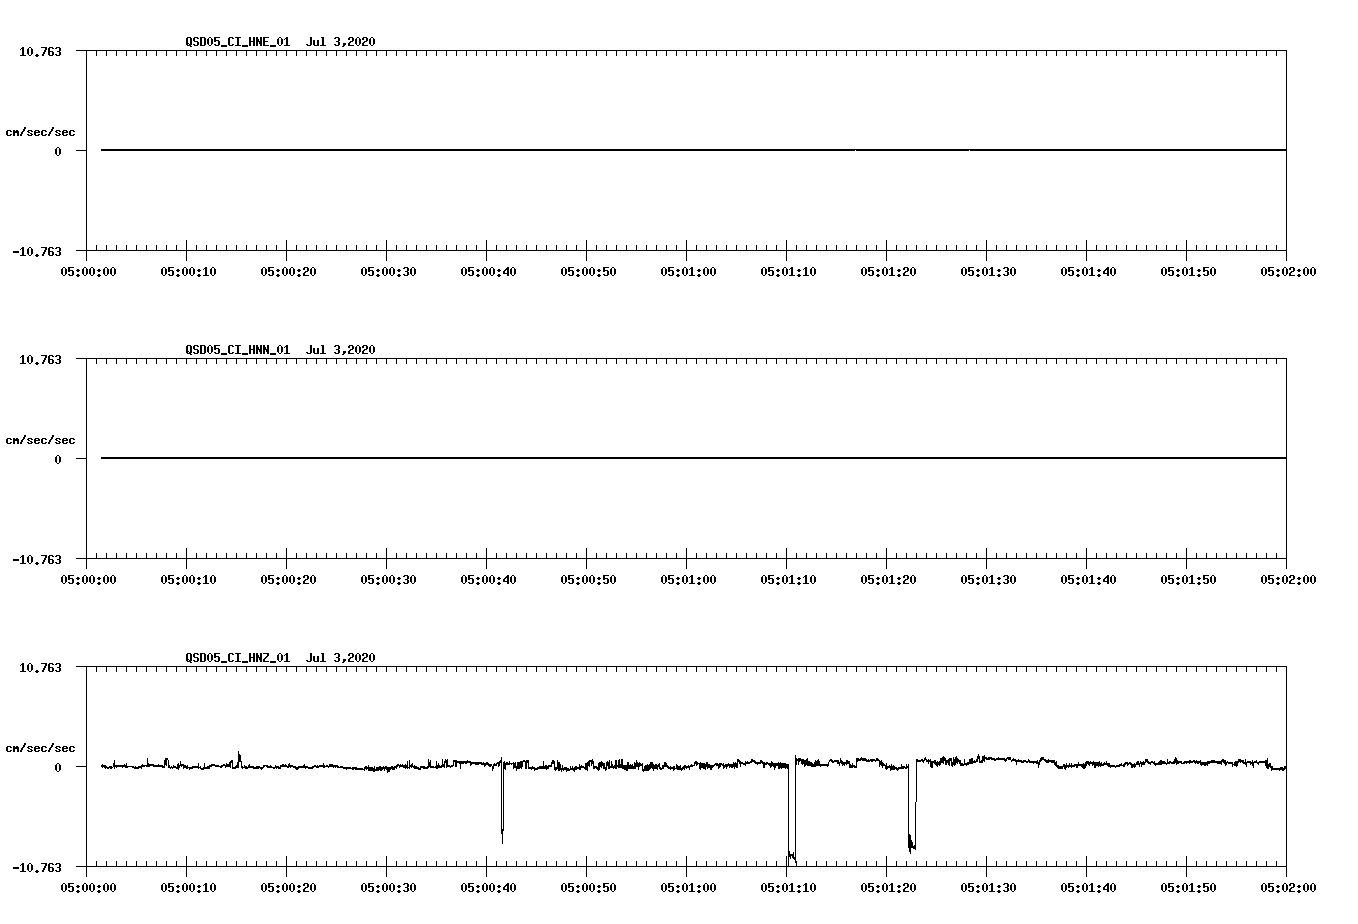The image size is (1358, 924).
Task: Click 05:00:20 on the HNZ time axis
Action: point(288,887)
